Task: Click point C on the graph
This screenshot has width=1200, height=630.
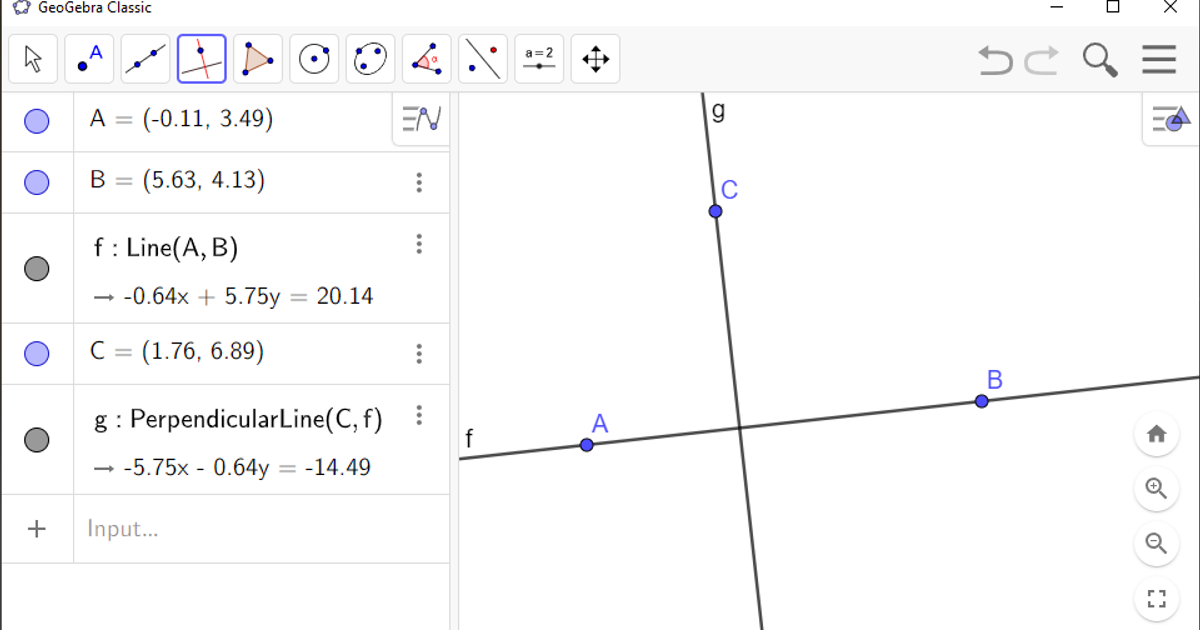Action: click(x=716, y=211)
